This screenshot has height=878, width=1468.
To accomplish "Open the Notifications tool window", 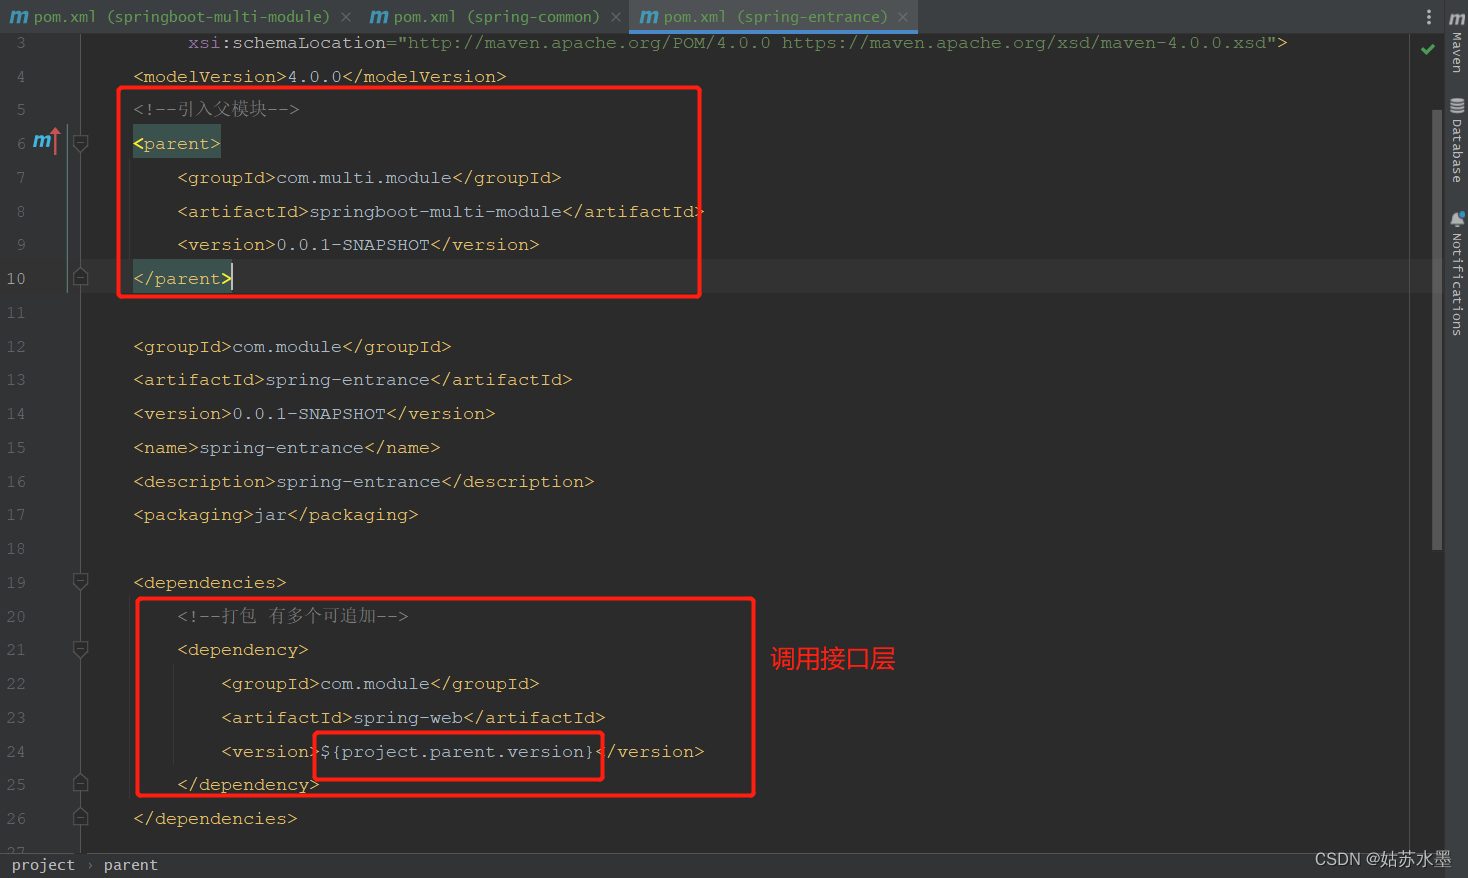I will tap(1457, 273).
